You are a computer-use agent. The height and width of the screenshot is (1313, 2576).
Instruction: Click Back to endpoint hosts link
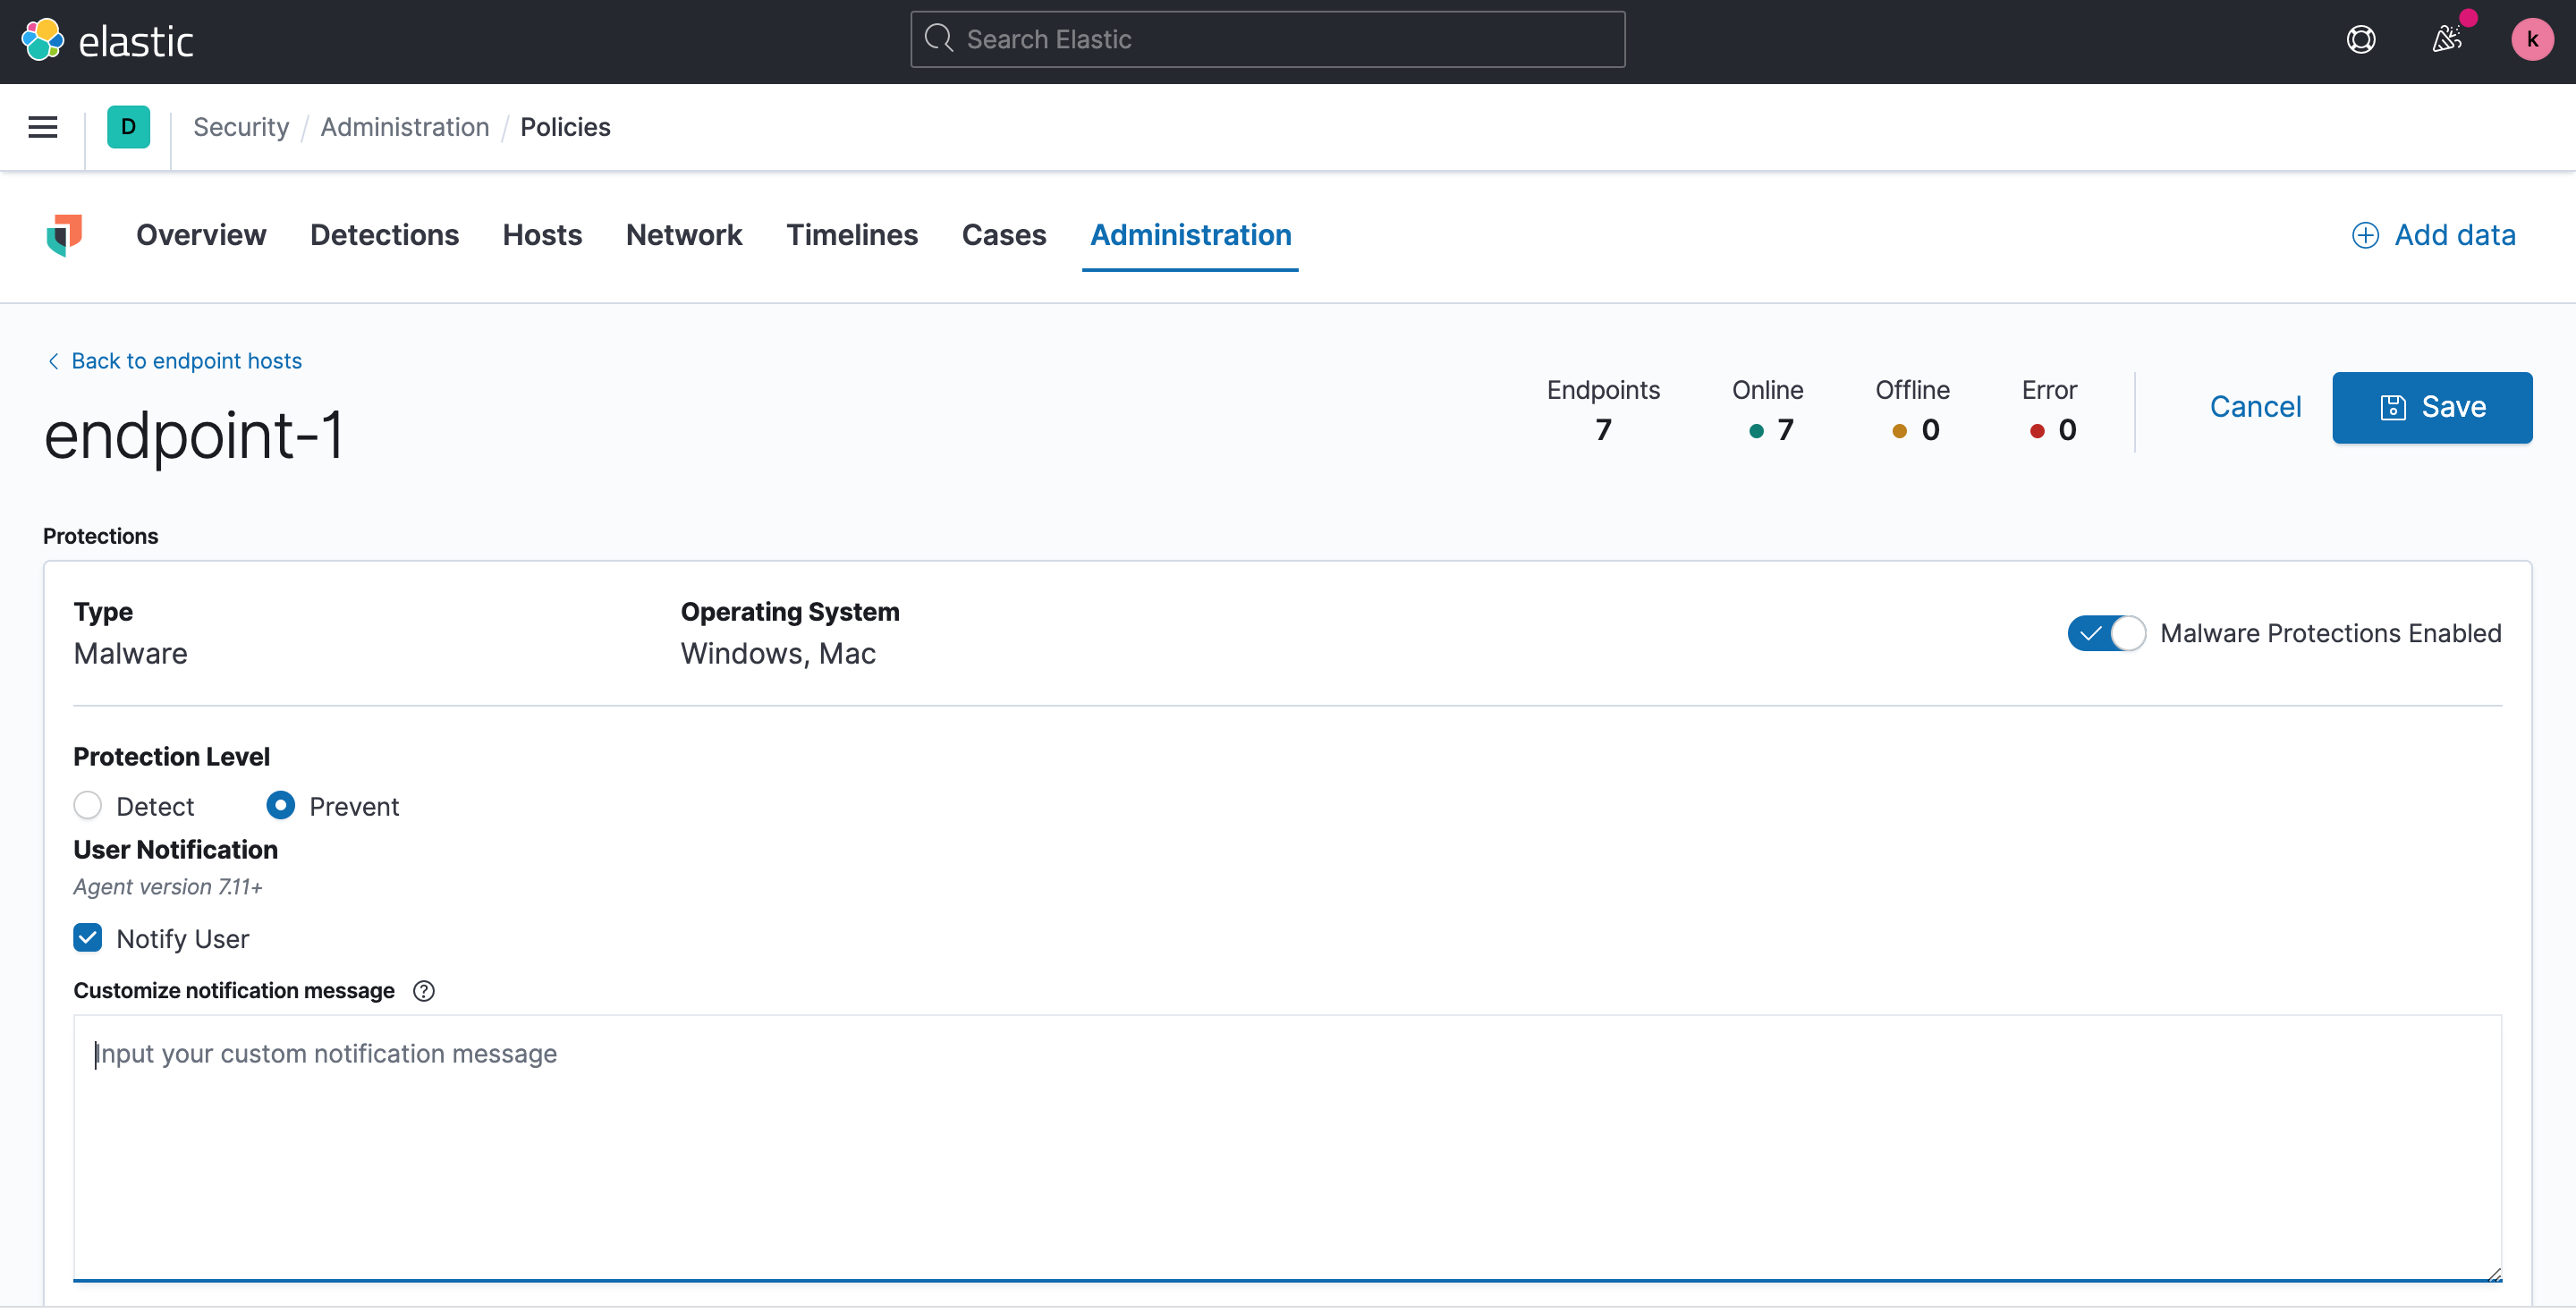click(186, 361)
